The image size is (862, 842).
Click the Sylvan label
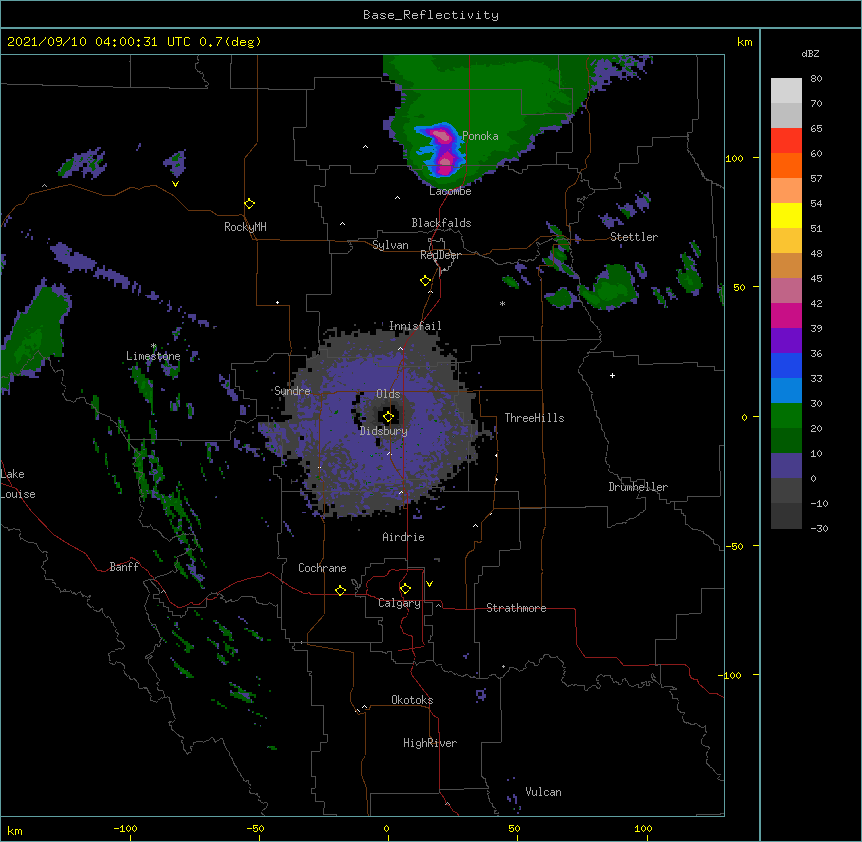390,245
